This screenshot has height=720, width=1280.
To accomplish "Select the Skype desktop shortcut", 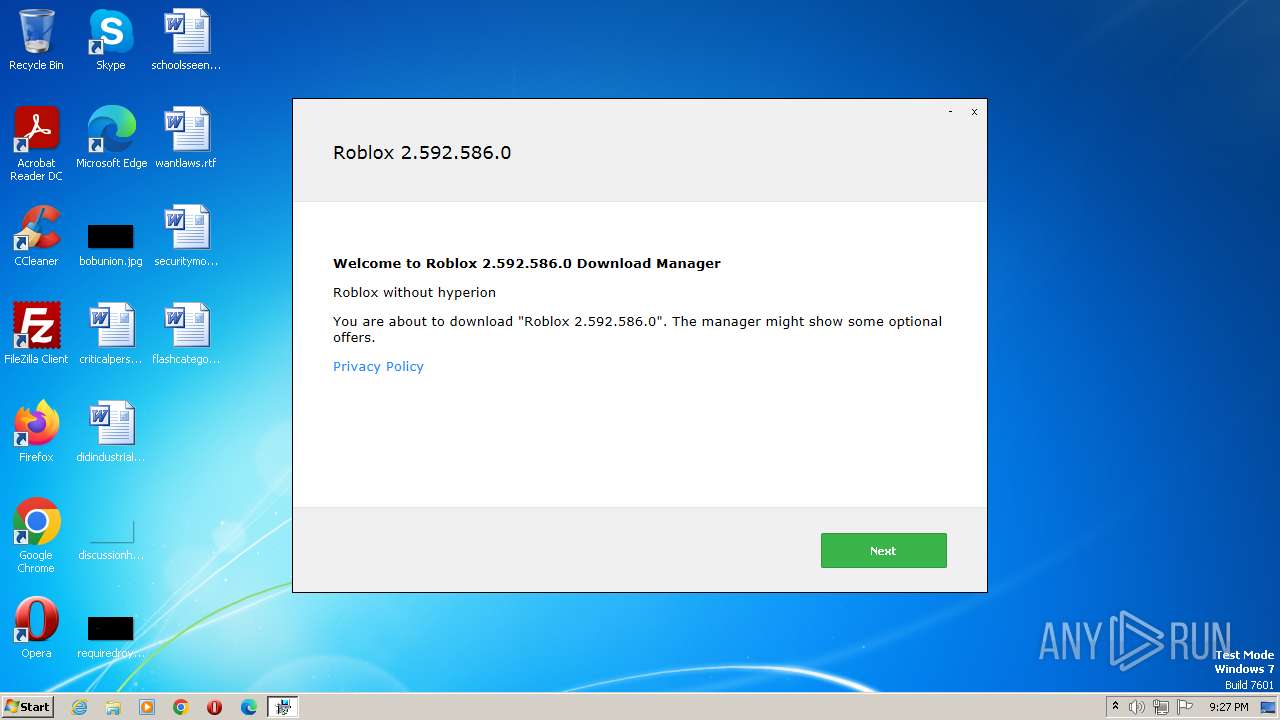I will coord(110,40).
